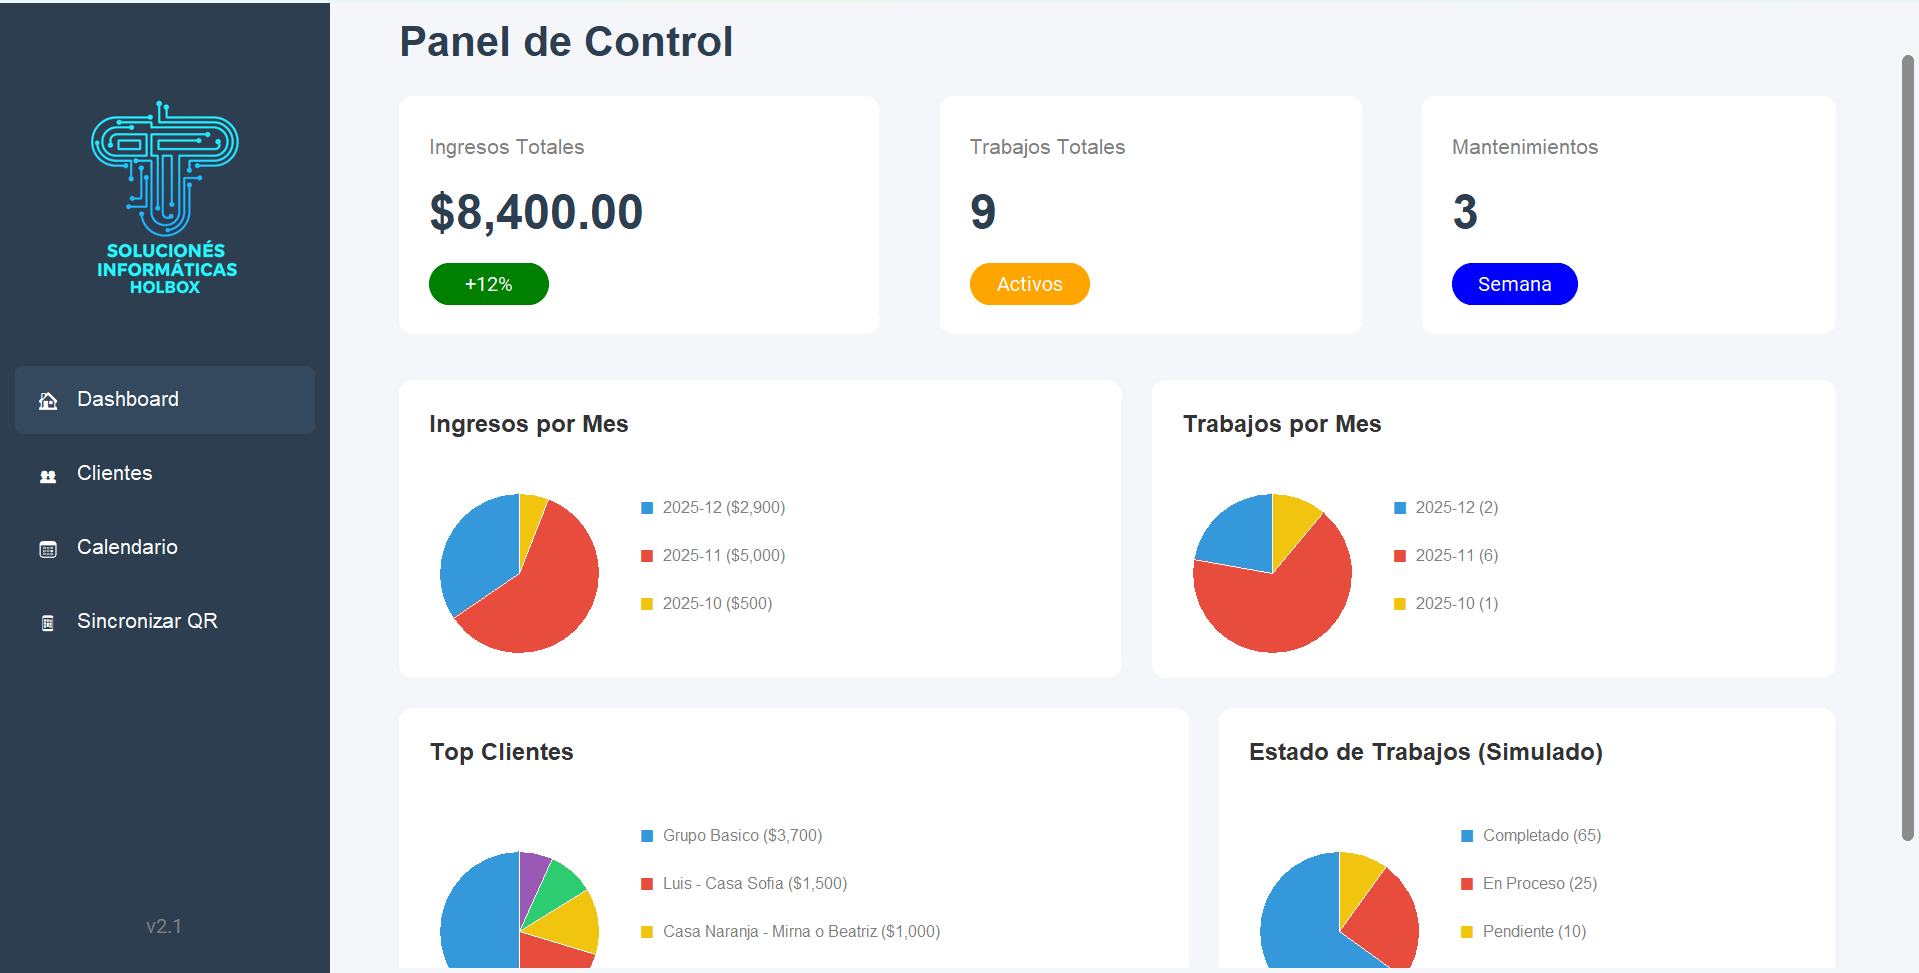Open the Calendario calendar icon
Image resolution: width=1919 pixels, height=973 pixels.
48,548
